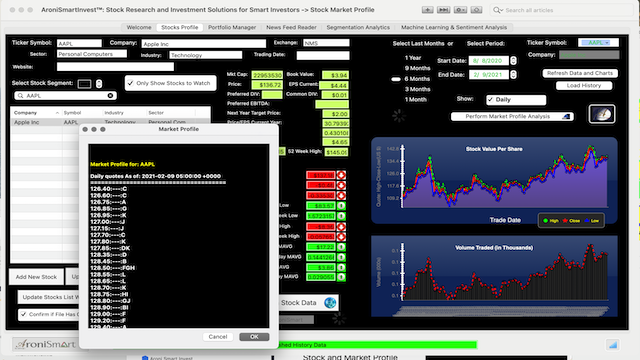Click red down arrow beside -0.33530
640x360 pixels.
tap(341, 196)
